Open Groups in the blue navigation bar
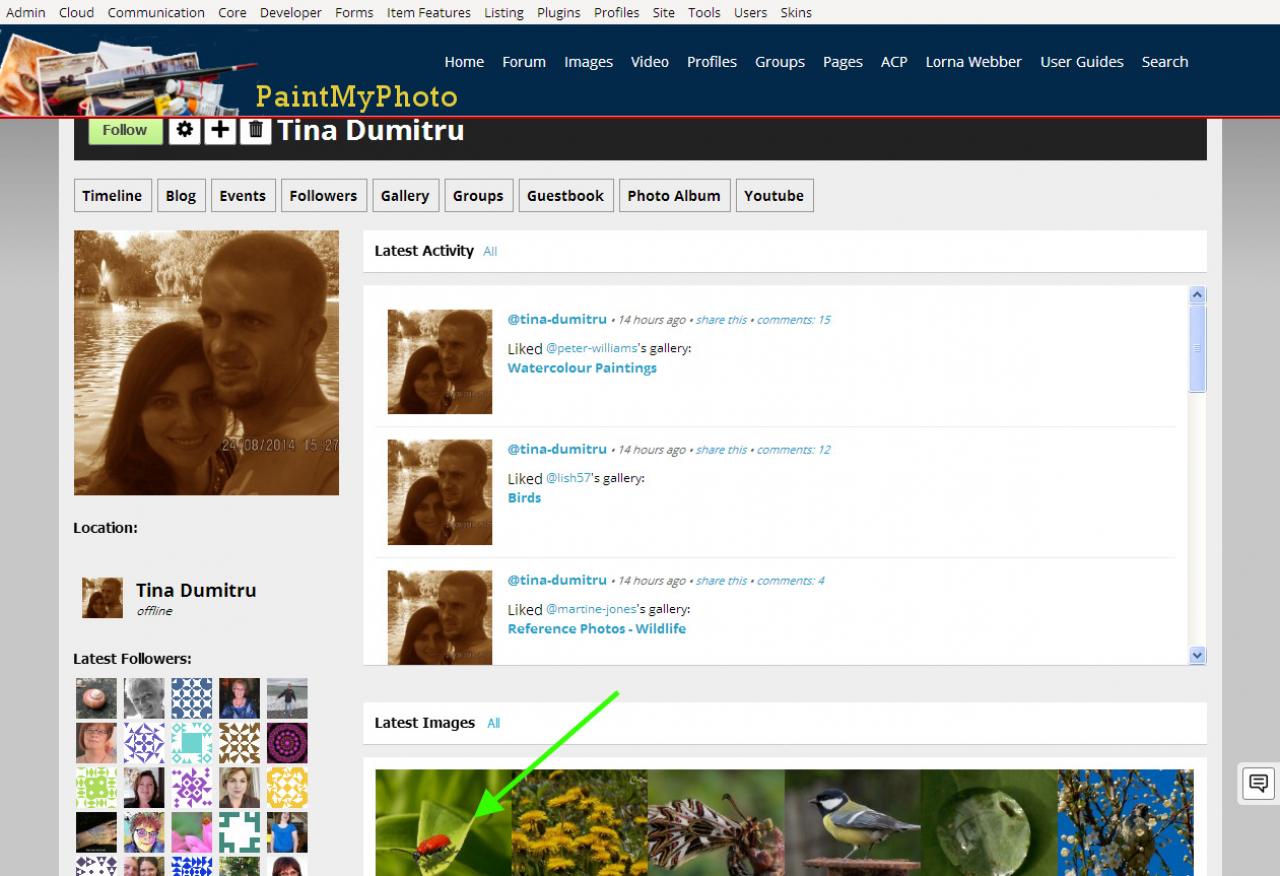Image resolution: width=1280 pixels, height=876 pixels. click(780, 62)
